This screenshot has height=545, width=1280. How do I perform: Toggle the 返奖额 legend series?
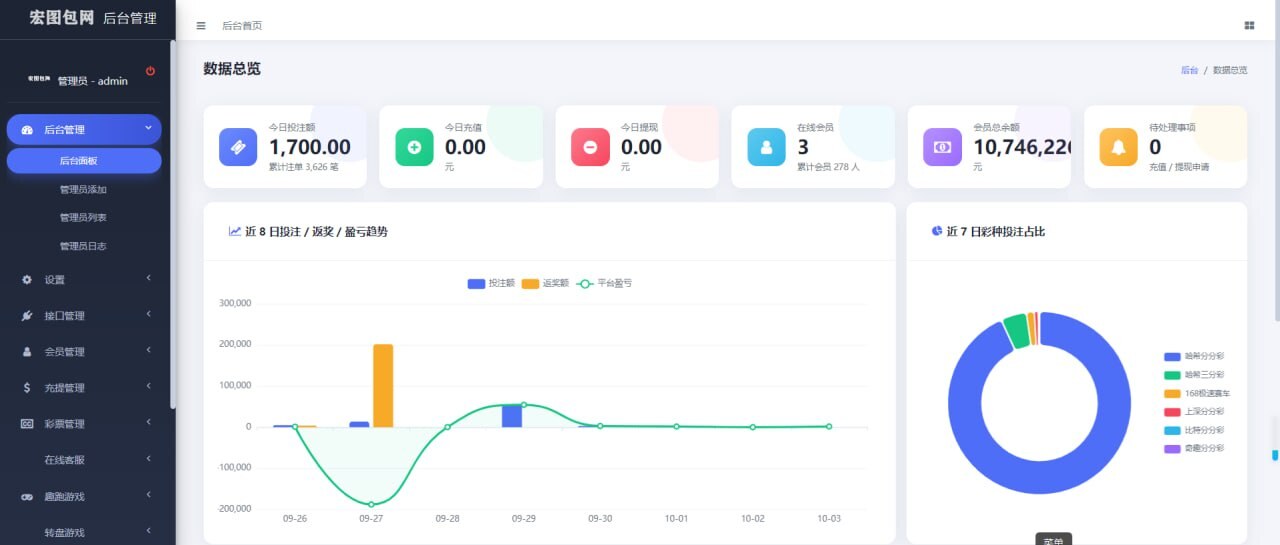point(545,283)
